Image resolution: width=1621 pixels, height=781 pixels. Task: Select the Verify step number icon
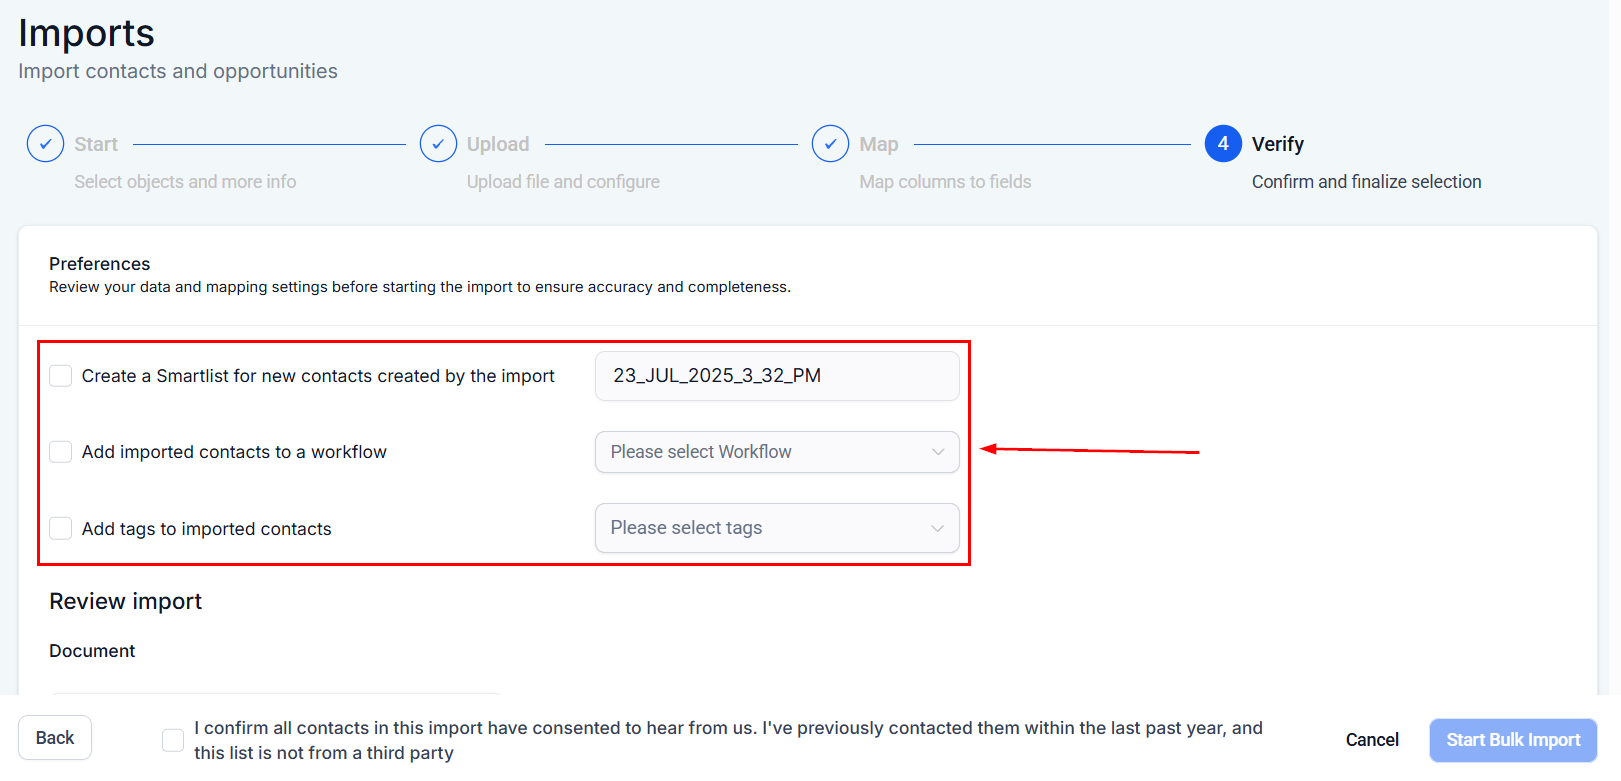1222,143
